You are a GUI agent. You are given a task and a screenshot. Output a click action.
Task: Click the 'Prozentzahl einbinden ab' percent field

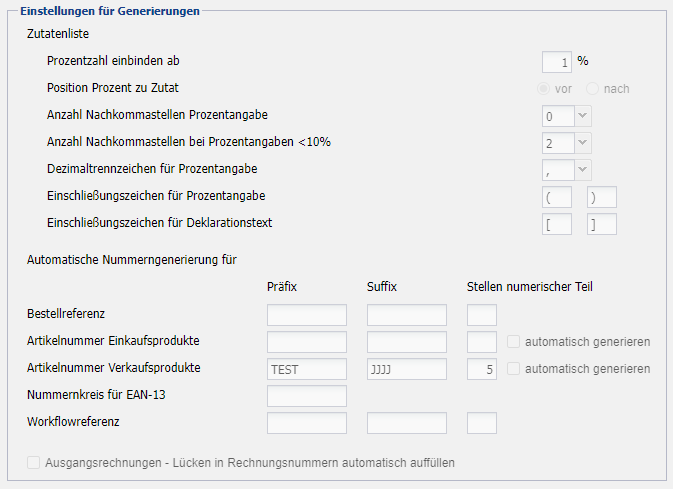click(557, 62)
